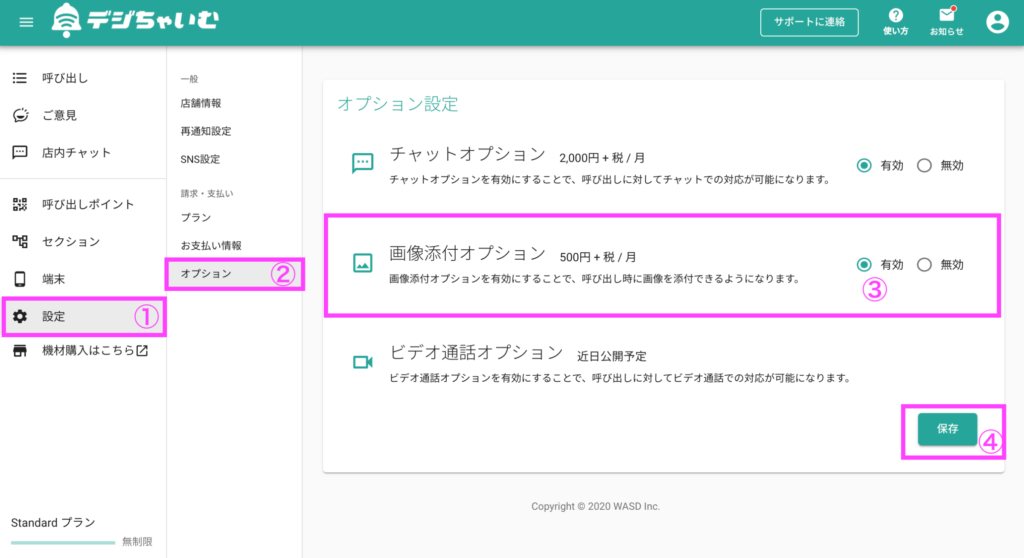Click the ご意見 feedback icon
The height and width of the screenshot is (558, 1024).
tap(20, 115)
